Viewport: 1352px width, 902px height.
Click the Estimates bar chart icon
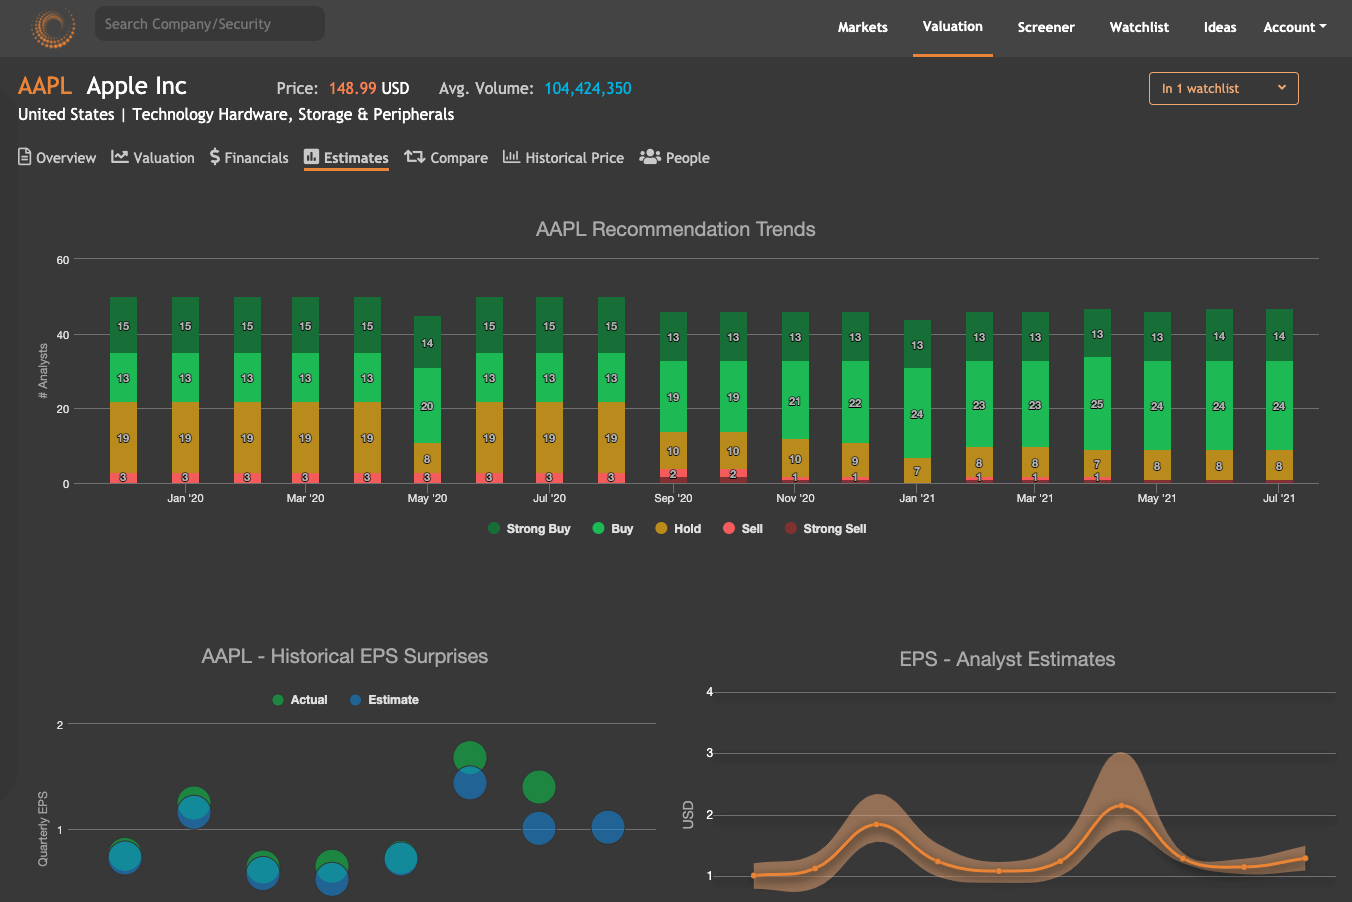pyautogui.click(x=311, y=157)
